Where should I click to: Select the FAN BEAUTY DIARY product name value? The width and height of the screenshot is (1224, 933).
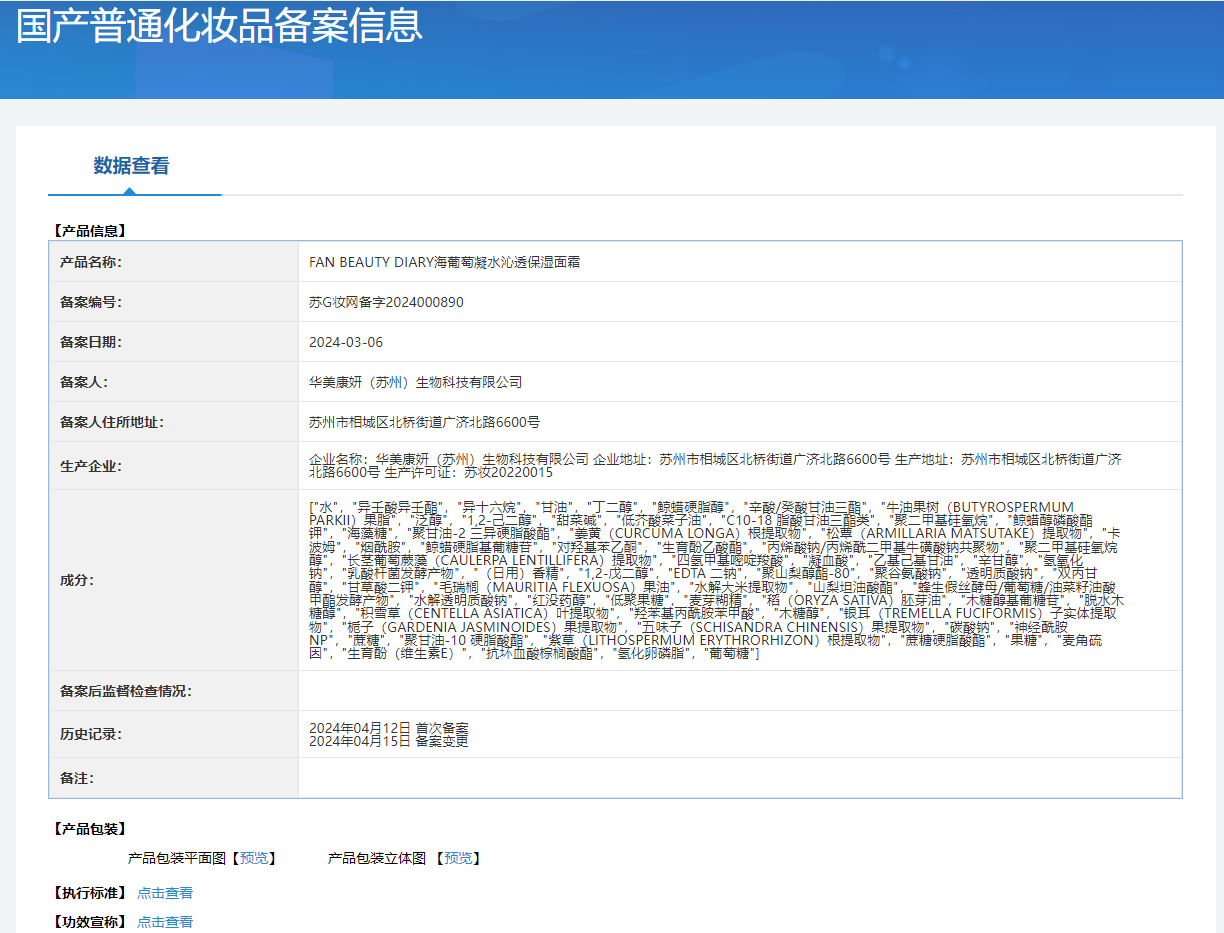click(445, 262)
